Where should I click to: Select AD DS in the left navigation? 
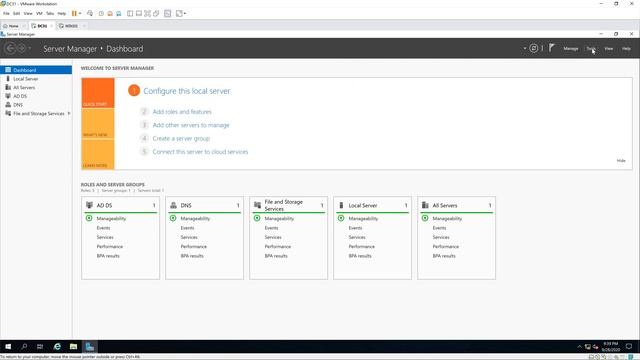(36, 96)
